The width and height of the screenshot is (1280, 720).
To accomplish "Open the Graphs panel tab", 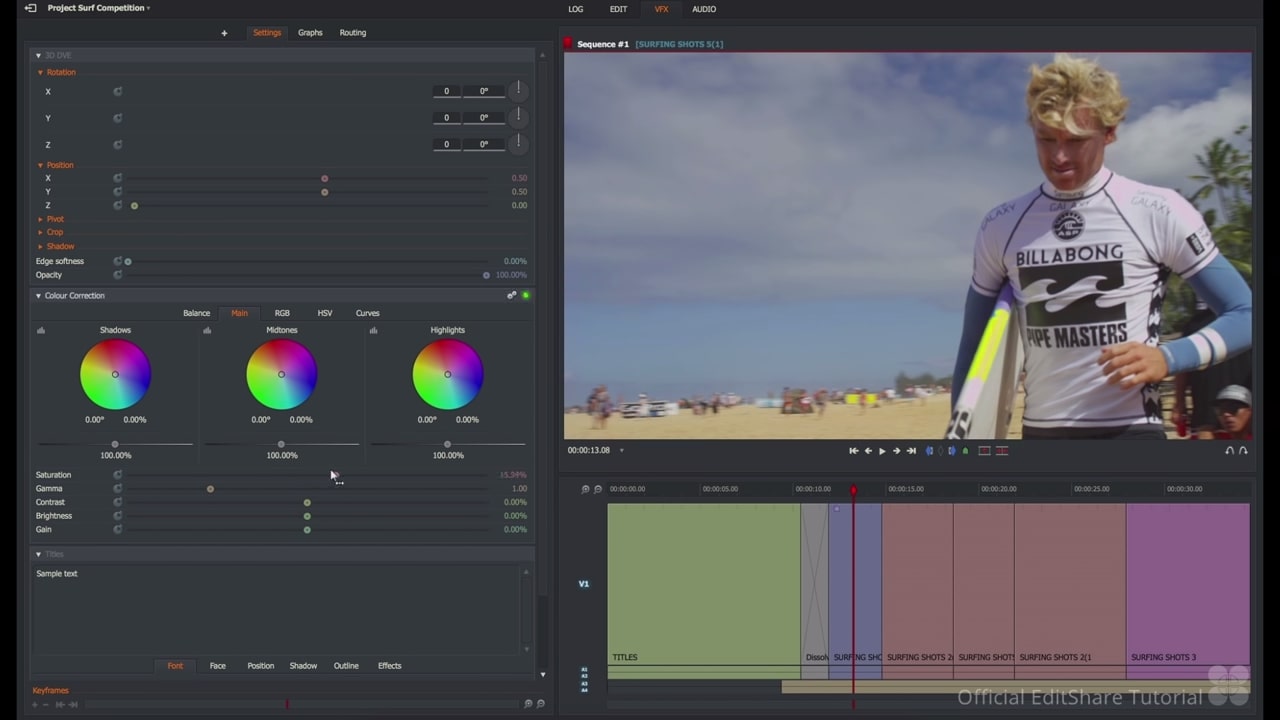I will point(310,33).
